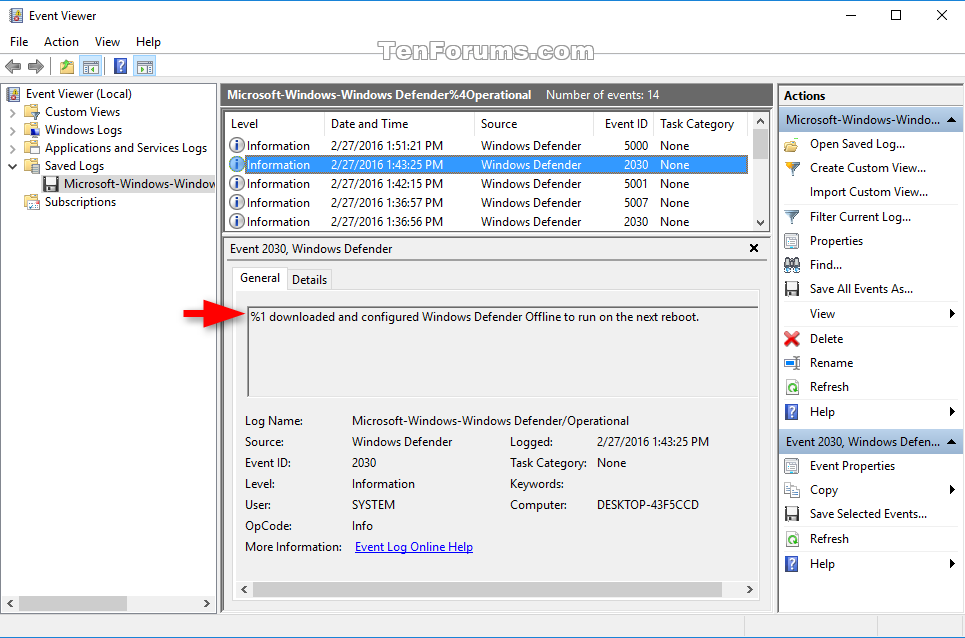The width and height of the screenshot is (965, 638).
Task: Click the event description text box
Action: pos(503,351)
